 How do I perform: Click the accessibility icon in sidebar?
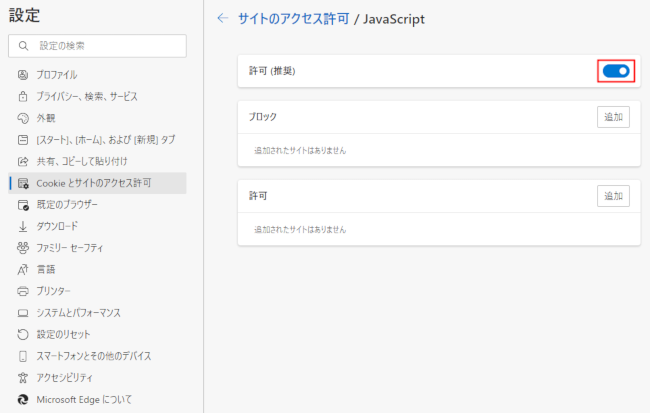pyautogui.click(x=22, y=377)
